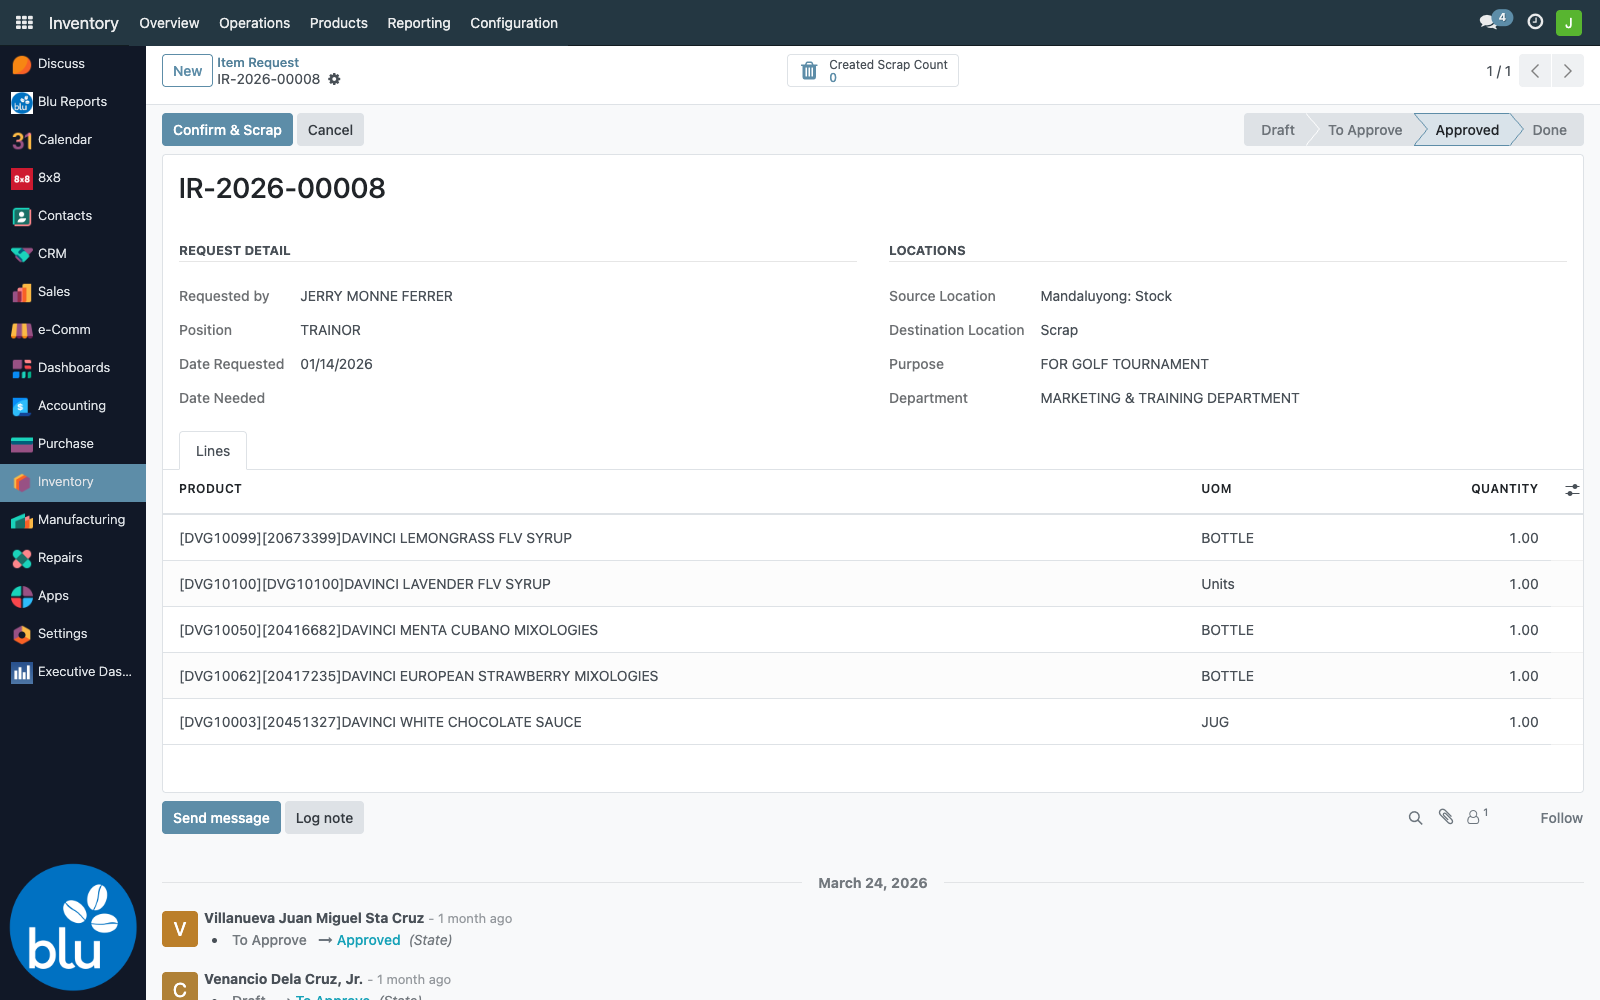
Task: Select the Lines tab
Action: (x=213, y=451)
